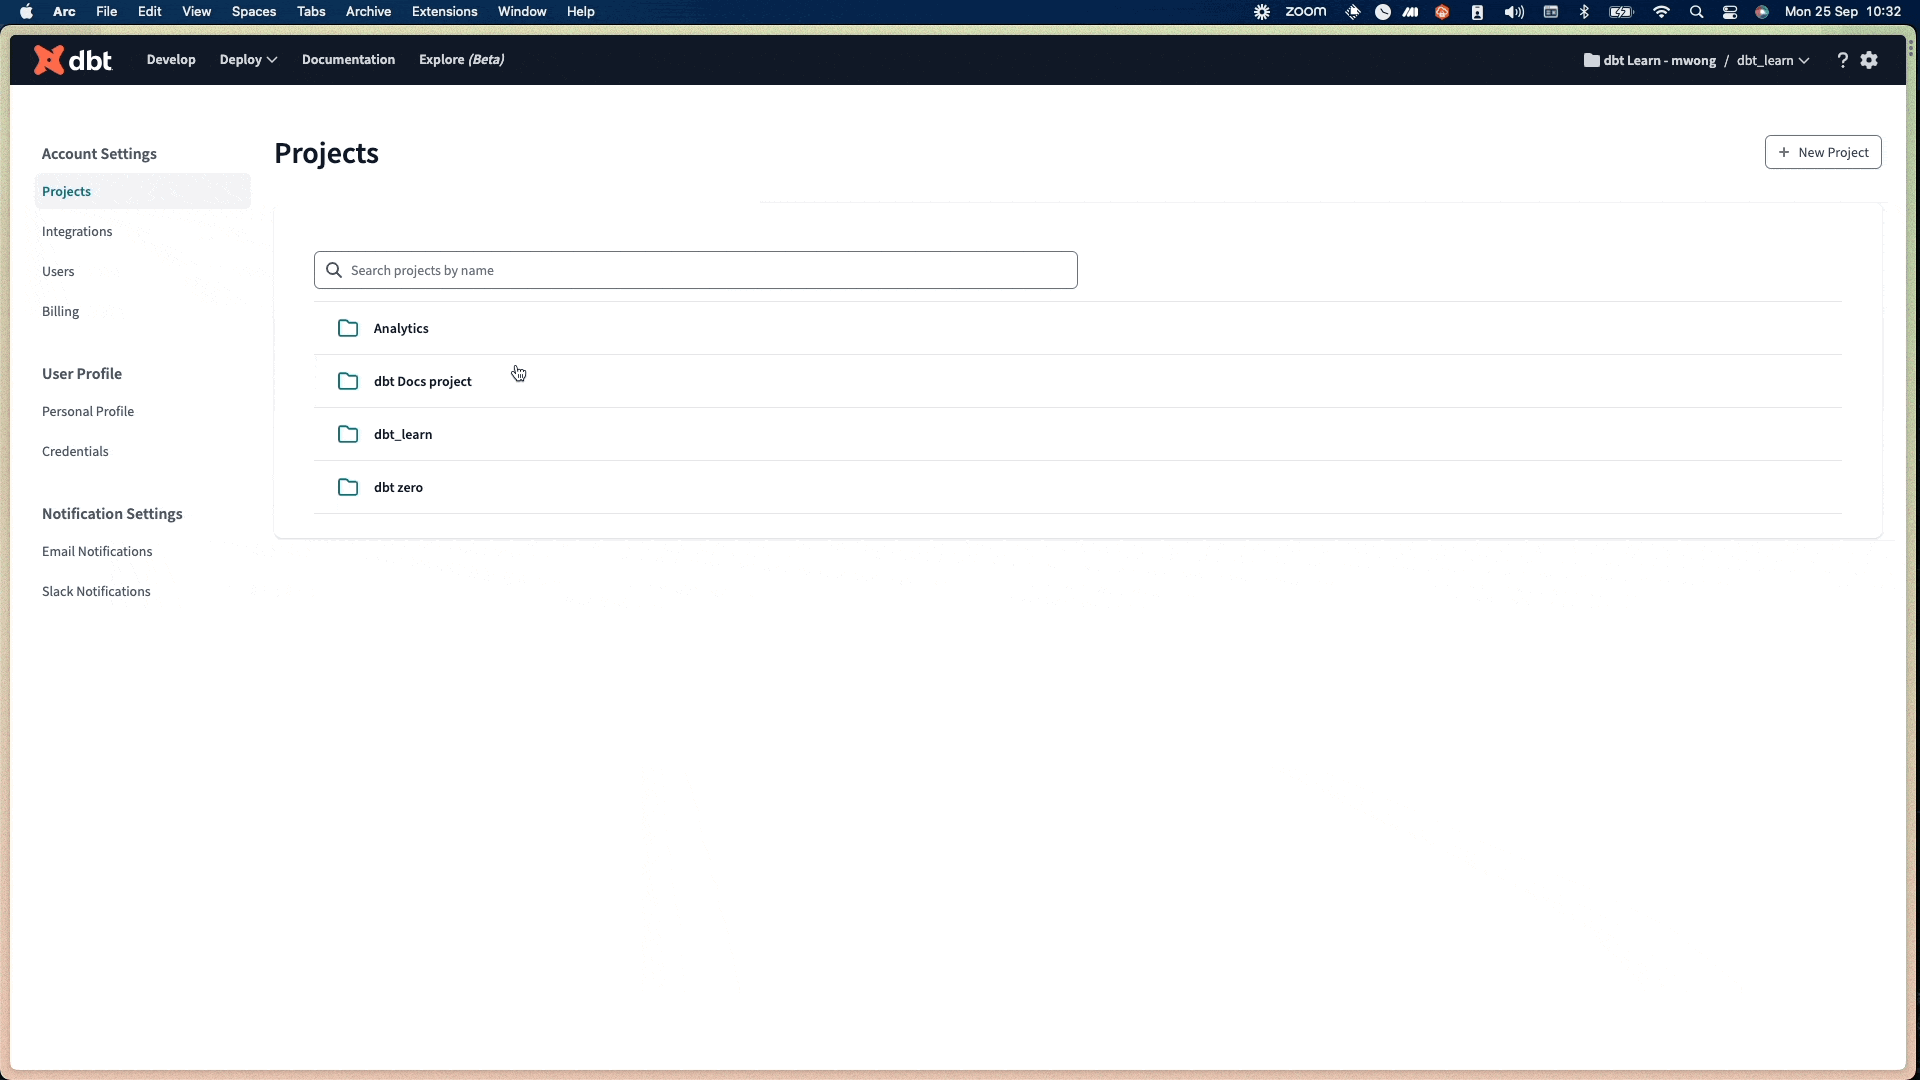Viewport: 1920px width, 1080px height.
Task: Click the Search projects by name field
Action: click(x=696, y=269)
